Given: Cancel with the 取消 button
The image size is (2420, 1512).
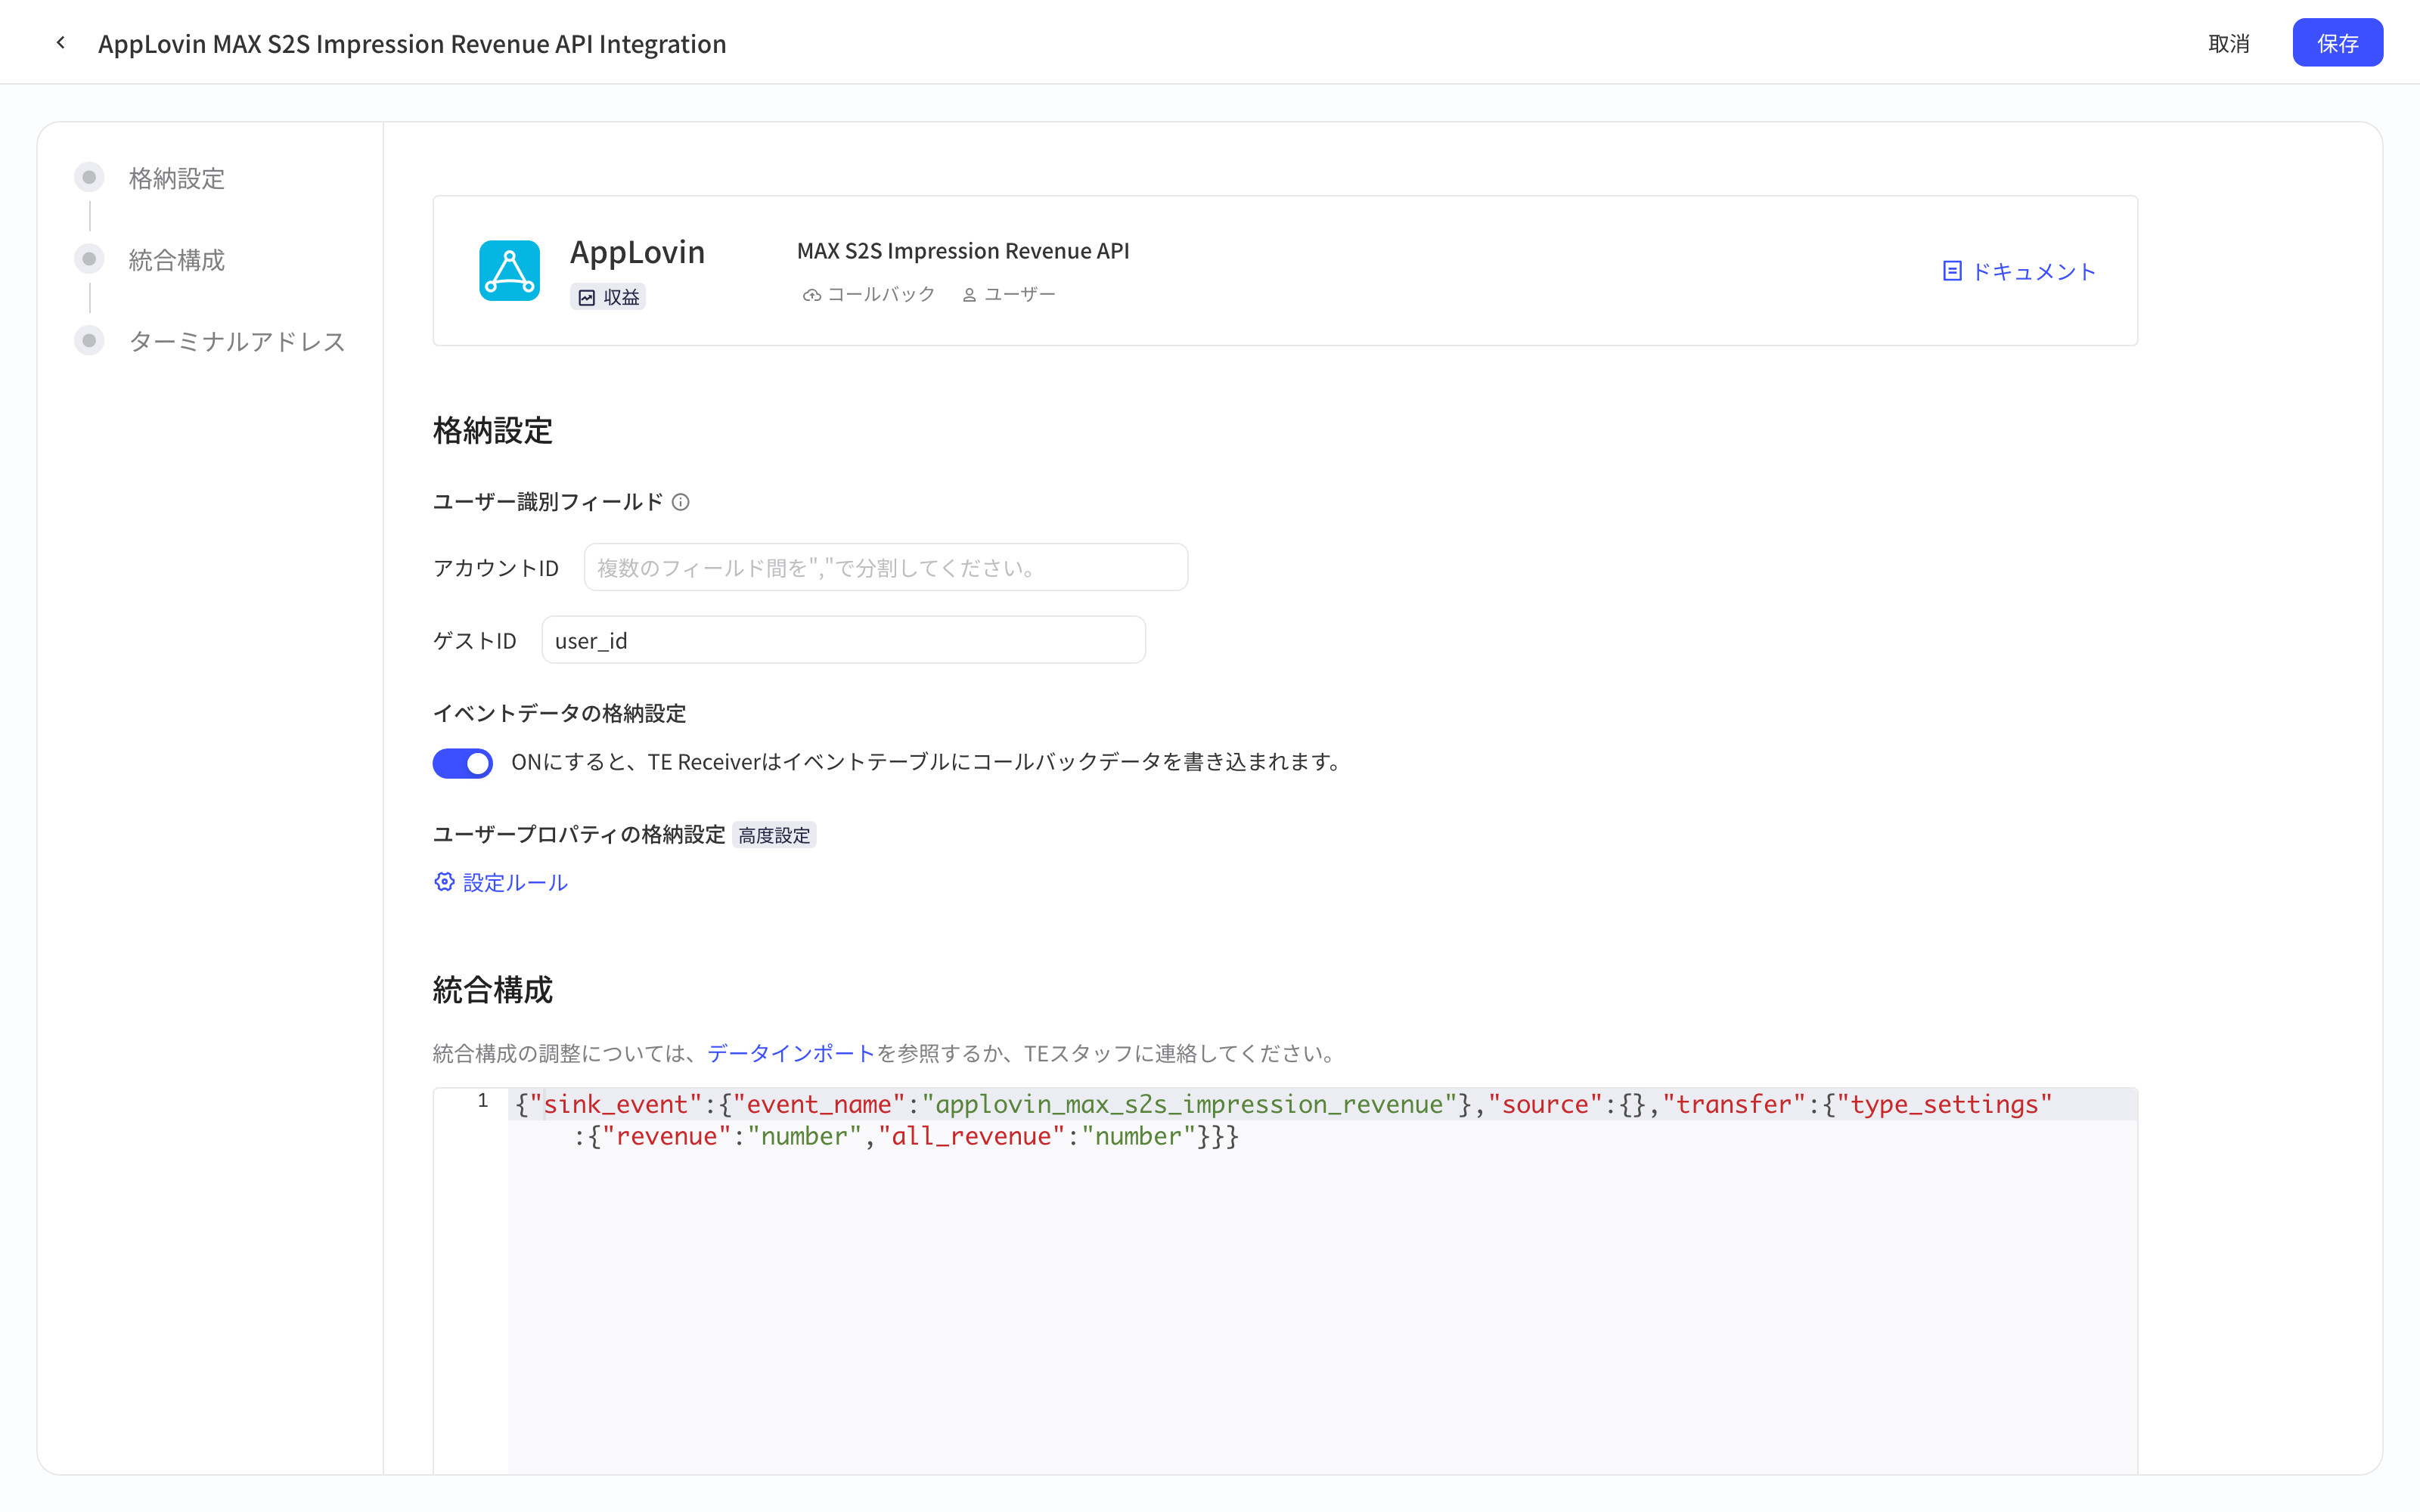Looking at the screenshot, I should [x=2229, y=43].
